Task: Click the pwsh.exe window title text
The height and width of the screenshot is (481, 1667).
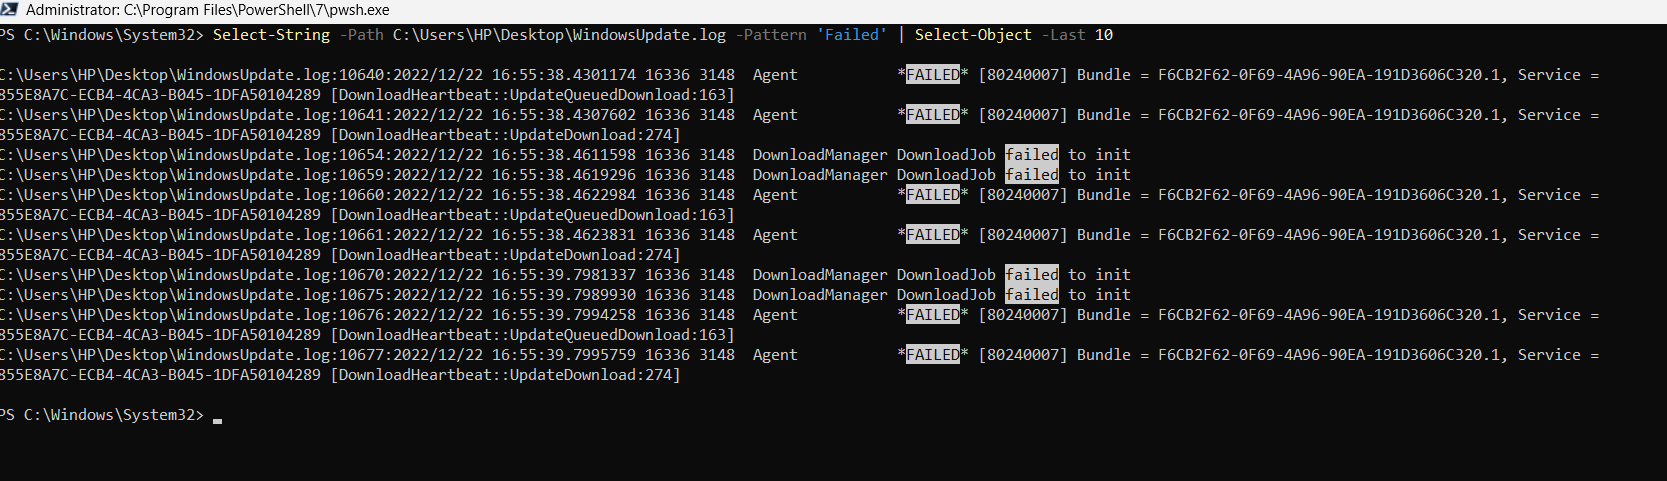Action: coord(208,10)
